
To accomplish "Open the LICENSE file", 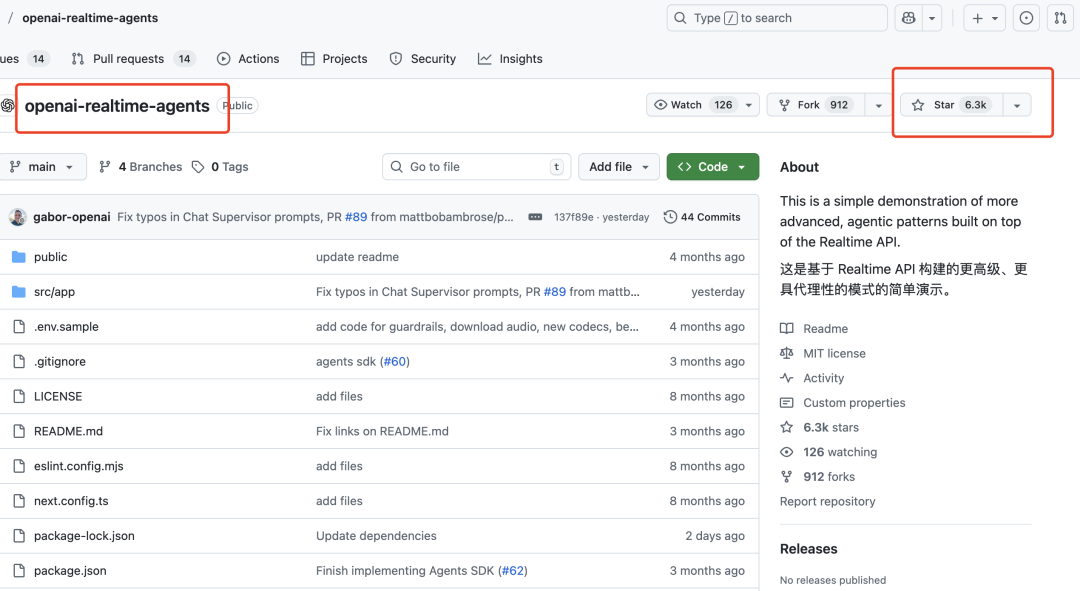I will [58, 396].
